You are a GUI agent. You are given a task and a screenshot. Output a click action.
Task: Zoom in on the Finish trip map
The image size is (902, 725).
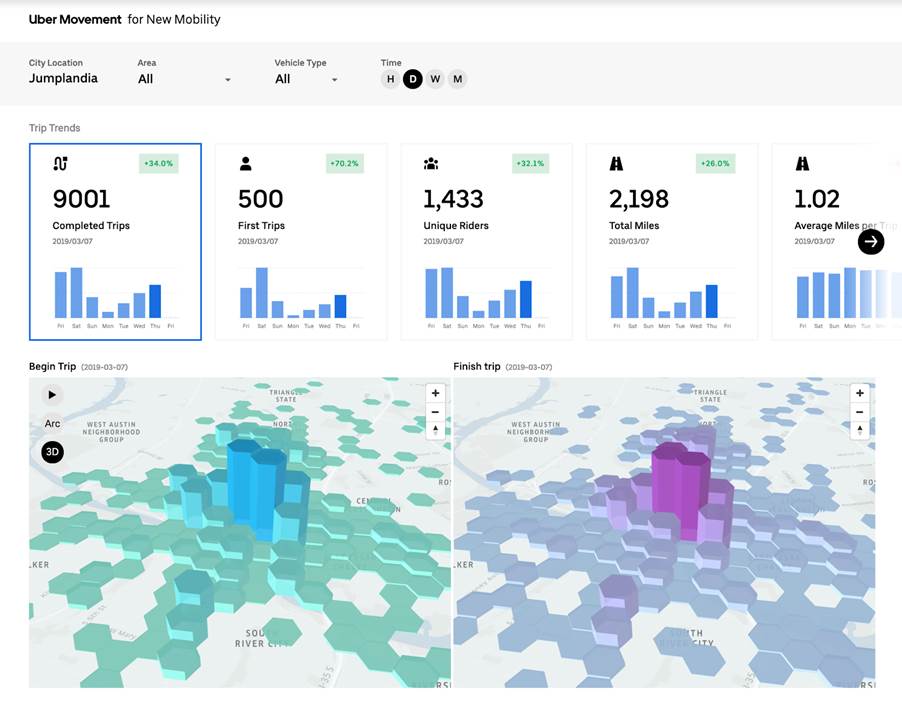pyautogui.click(x=859, y=393)
